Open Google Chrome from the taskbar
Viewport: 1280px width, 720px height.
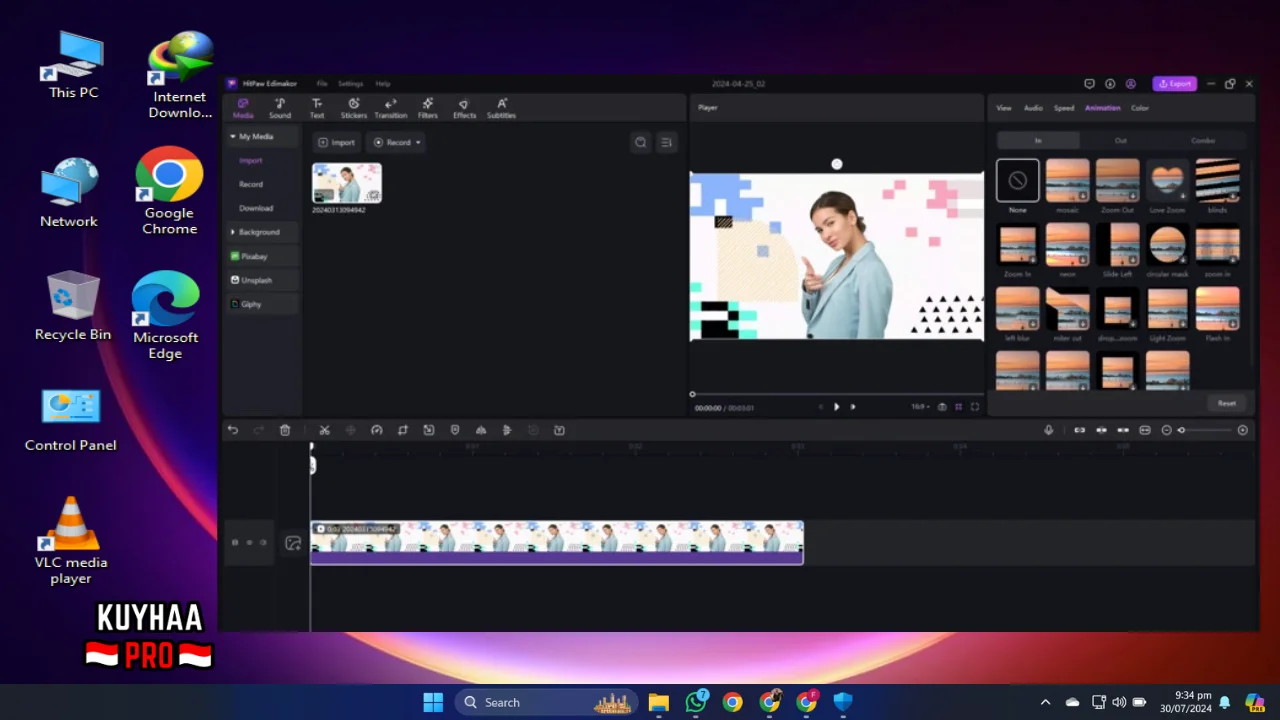pos(733,702)
